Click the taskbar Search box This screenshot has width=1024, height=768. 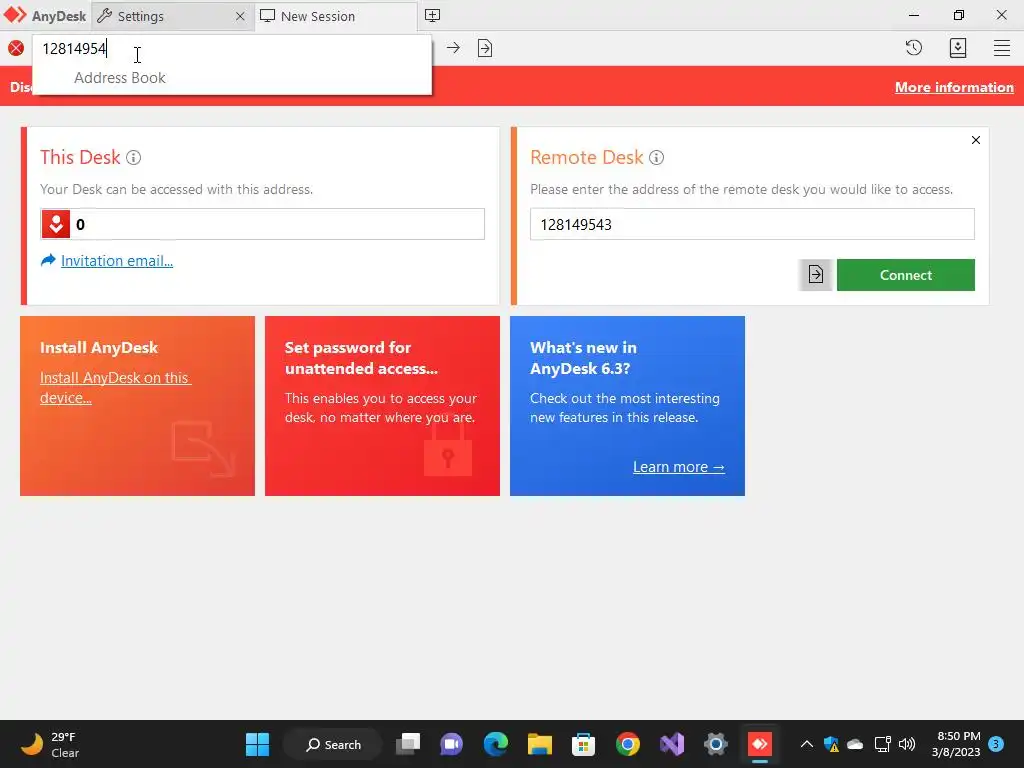pyautogui.click(x=333, y=744)
